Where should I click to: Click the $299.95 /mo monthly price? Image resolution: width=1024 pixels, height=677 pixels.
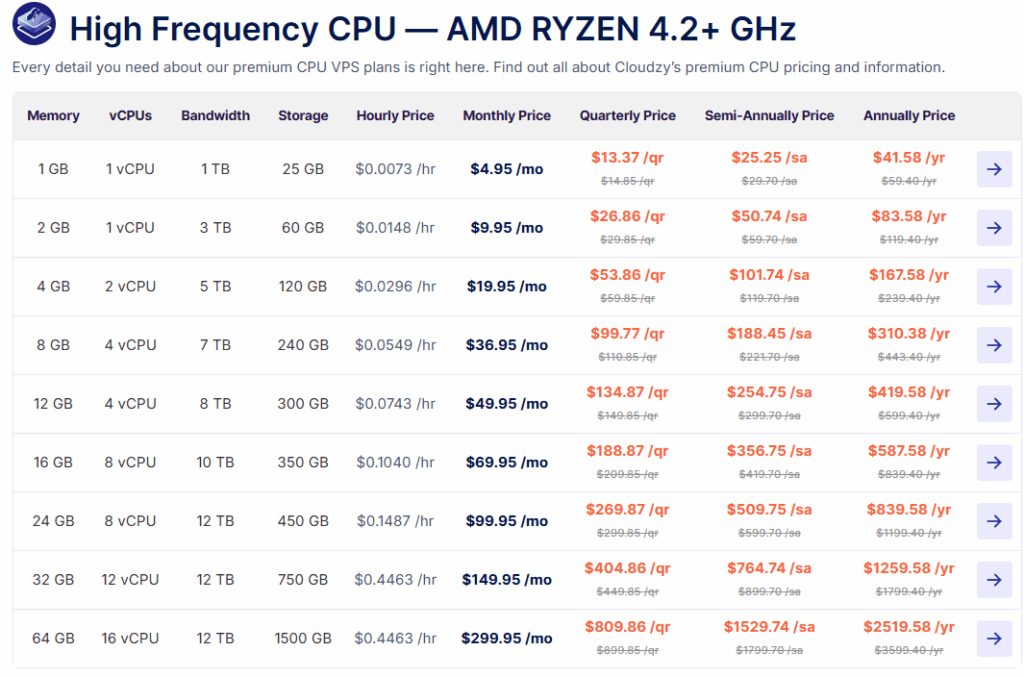click(506, 639)
